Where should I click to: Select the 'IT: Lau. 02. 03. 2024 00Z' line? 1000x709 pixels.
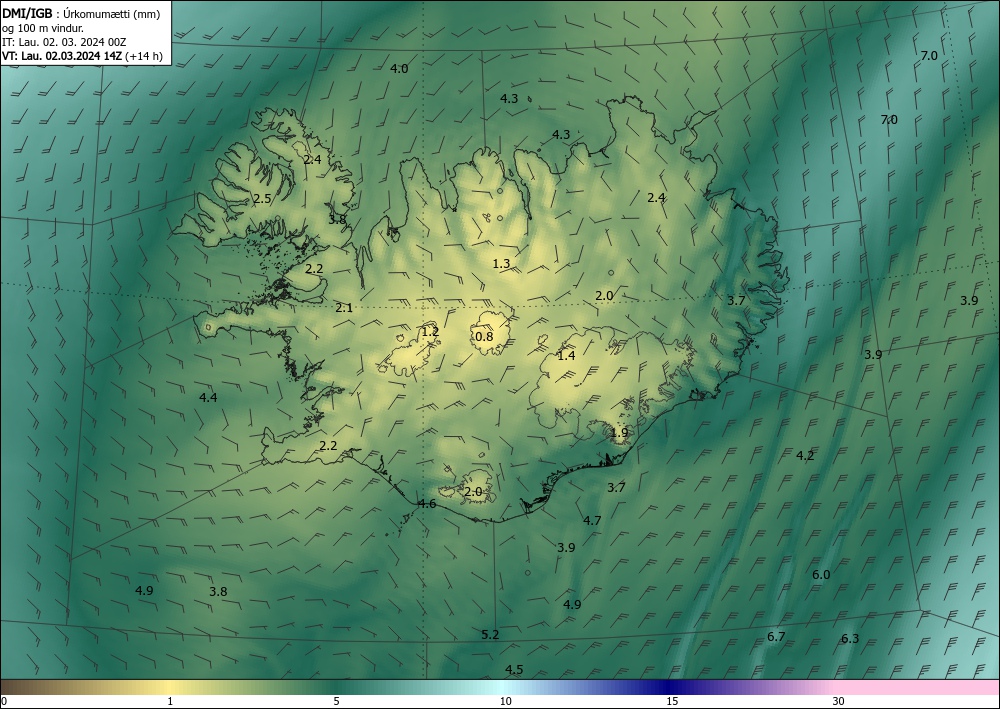pyautogui.click(x=64, y=42)
